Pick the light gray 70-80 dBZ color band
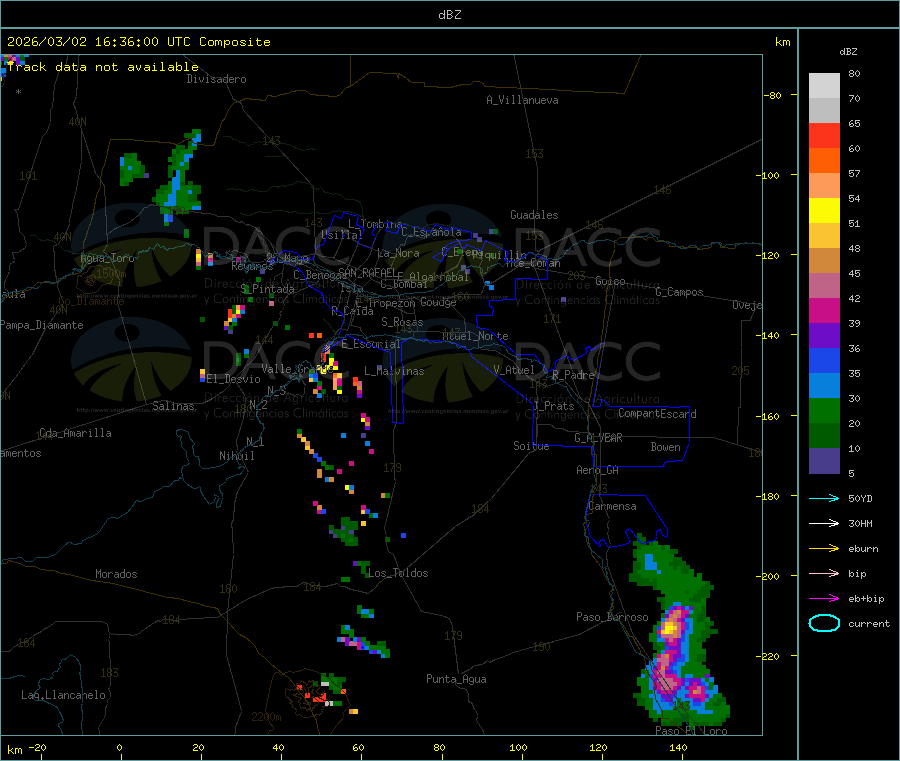Viewport: 900px width, 761px height. pos(824,86)
